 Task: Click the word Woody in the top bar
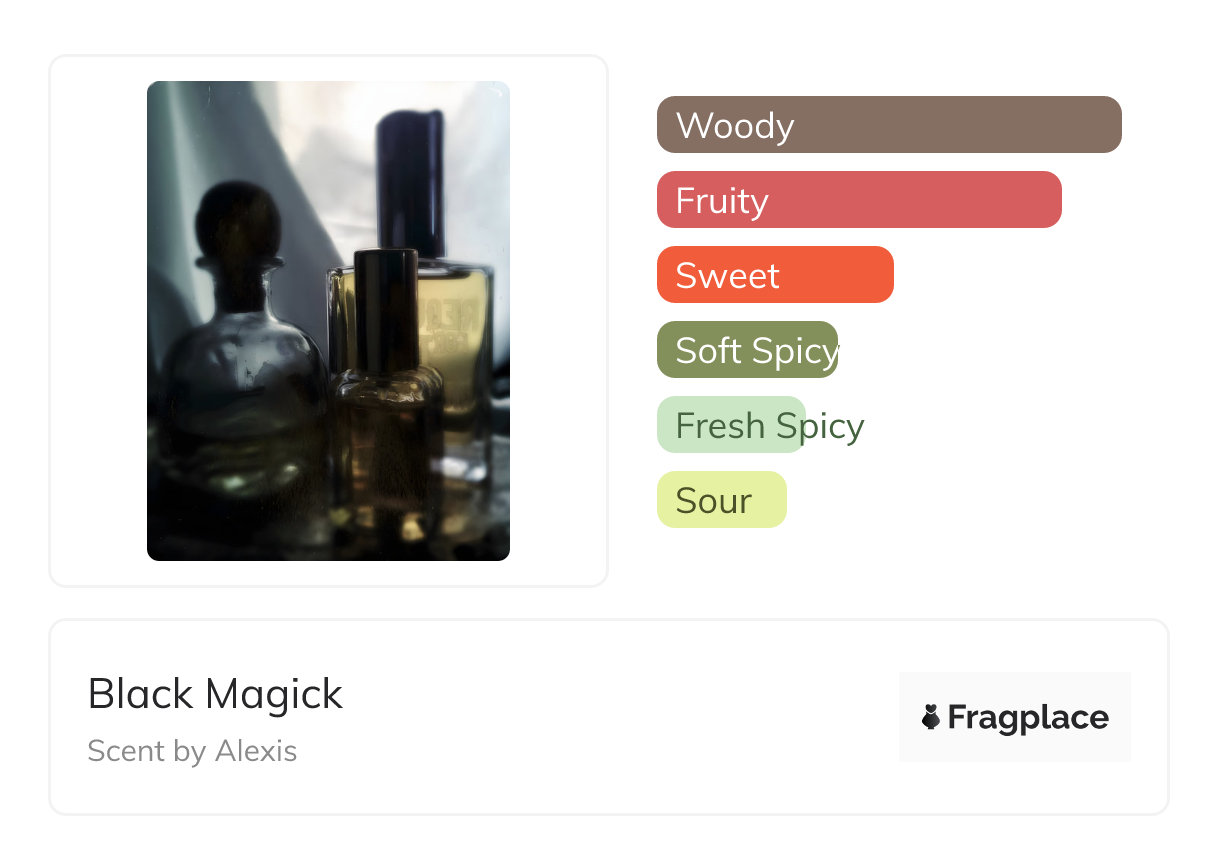point(735,126)
